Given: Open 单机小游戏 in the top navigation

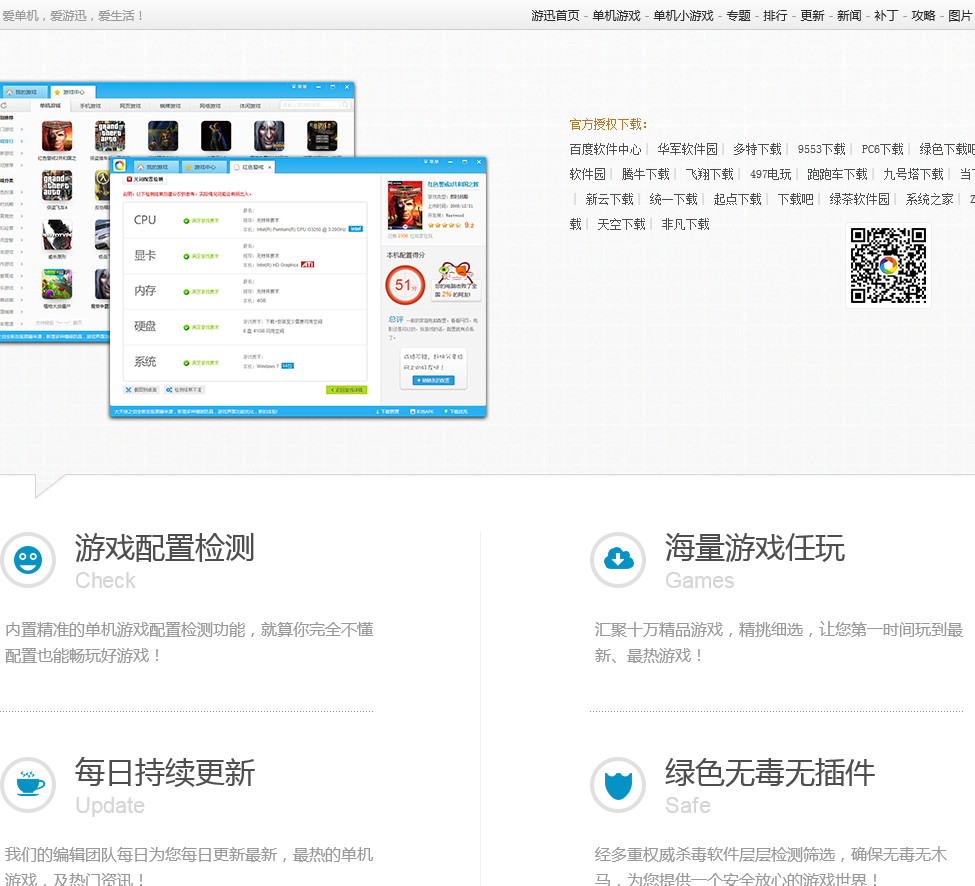Looking at the screenshot, I should pyautogui.click(x=683, y=16).
